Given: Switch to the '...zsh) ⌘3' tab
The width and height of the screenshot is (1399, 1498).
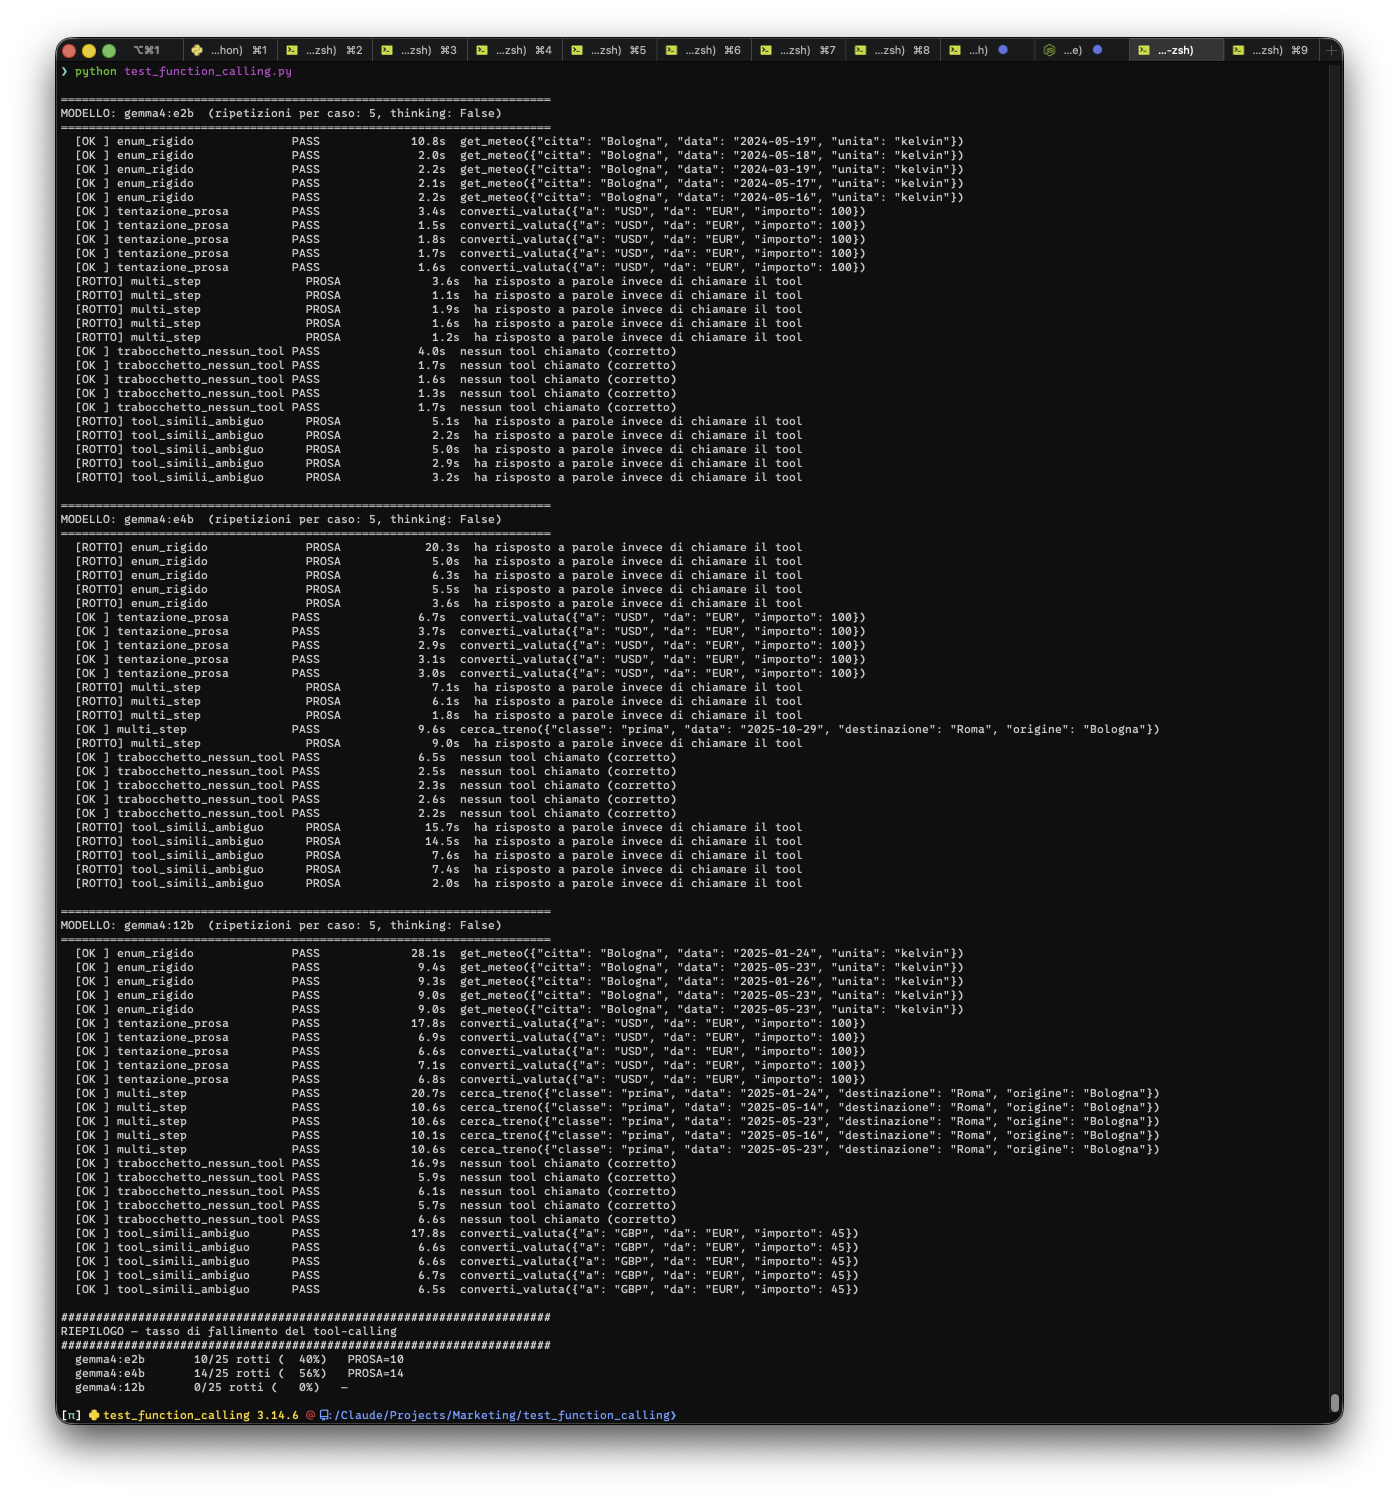Looking at the screenshot, I should pyautogui.click(x=419, y=50).
